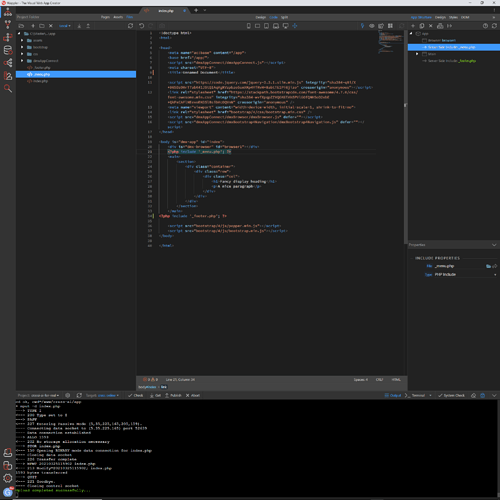Click the File input field showing _menu.php
The height and width of the screenshot is (500, 500).
[459, 266]
